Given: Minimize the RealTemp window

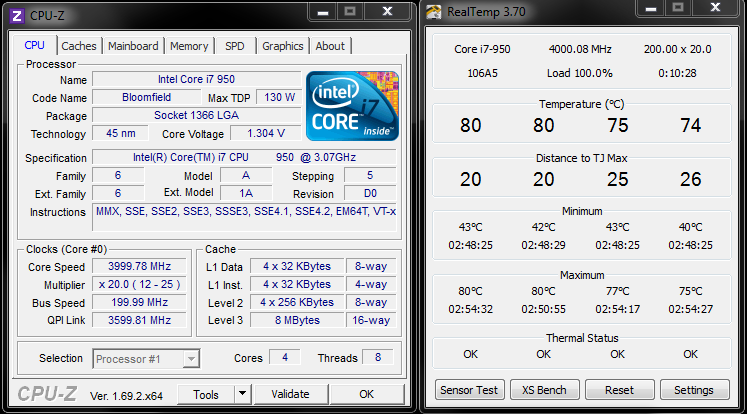Looking at the screenshot, I should (x=651, y=8).
